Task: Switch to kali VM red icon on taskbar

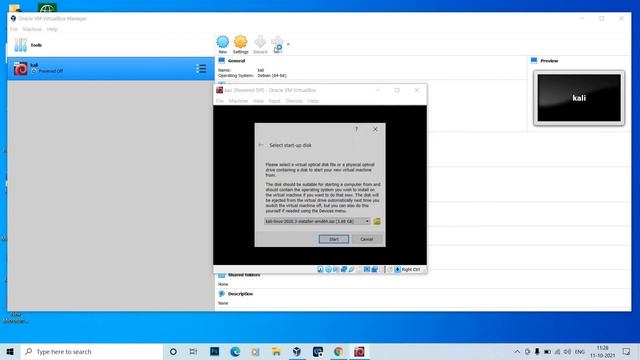Action: point(359,351)
